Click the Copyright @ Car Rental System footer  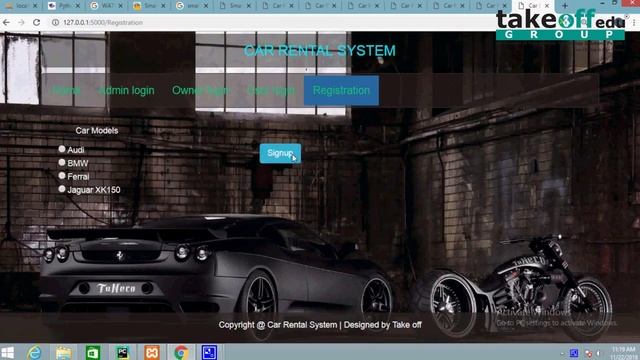320,325
